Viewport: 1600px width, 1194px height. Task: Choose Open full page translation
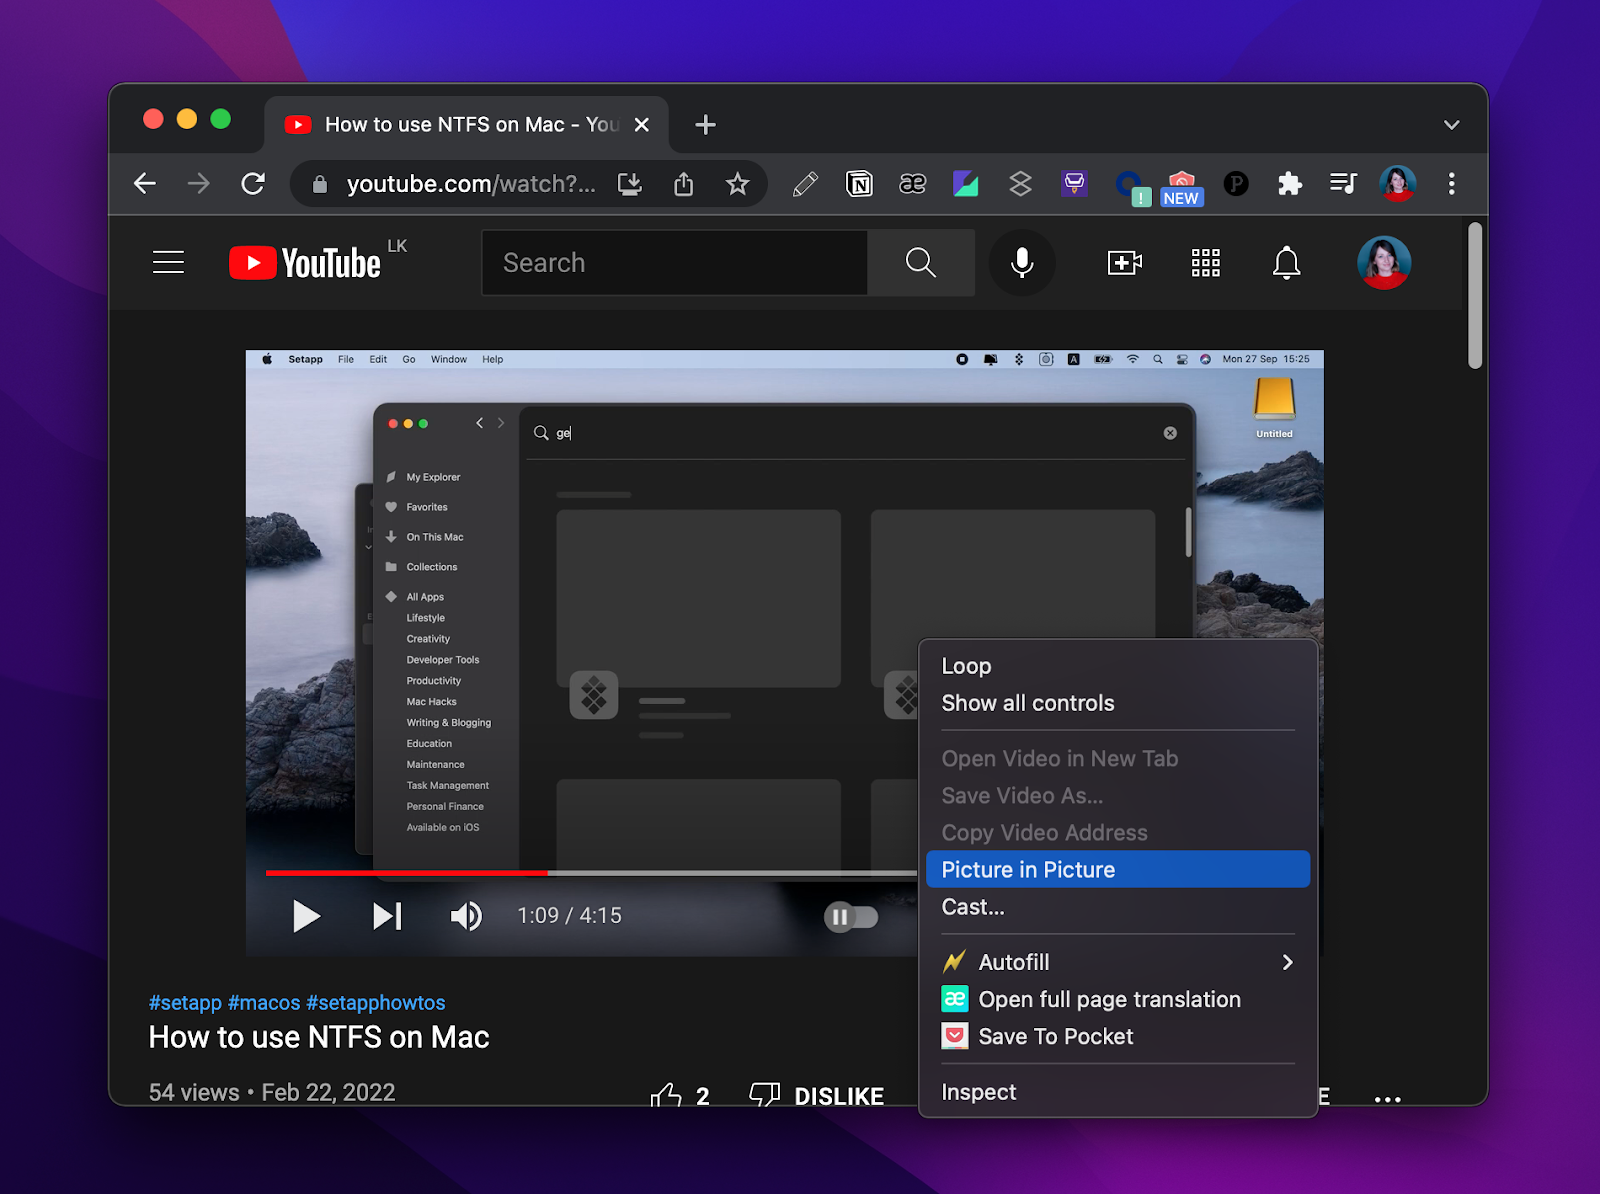1118,999
